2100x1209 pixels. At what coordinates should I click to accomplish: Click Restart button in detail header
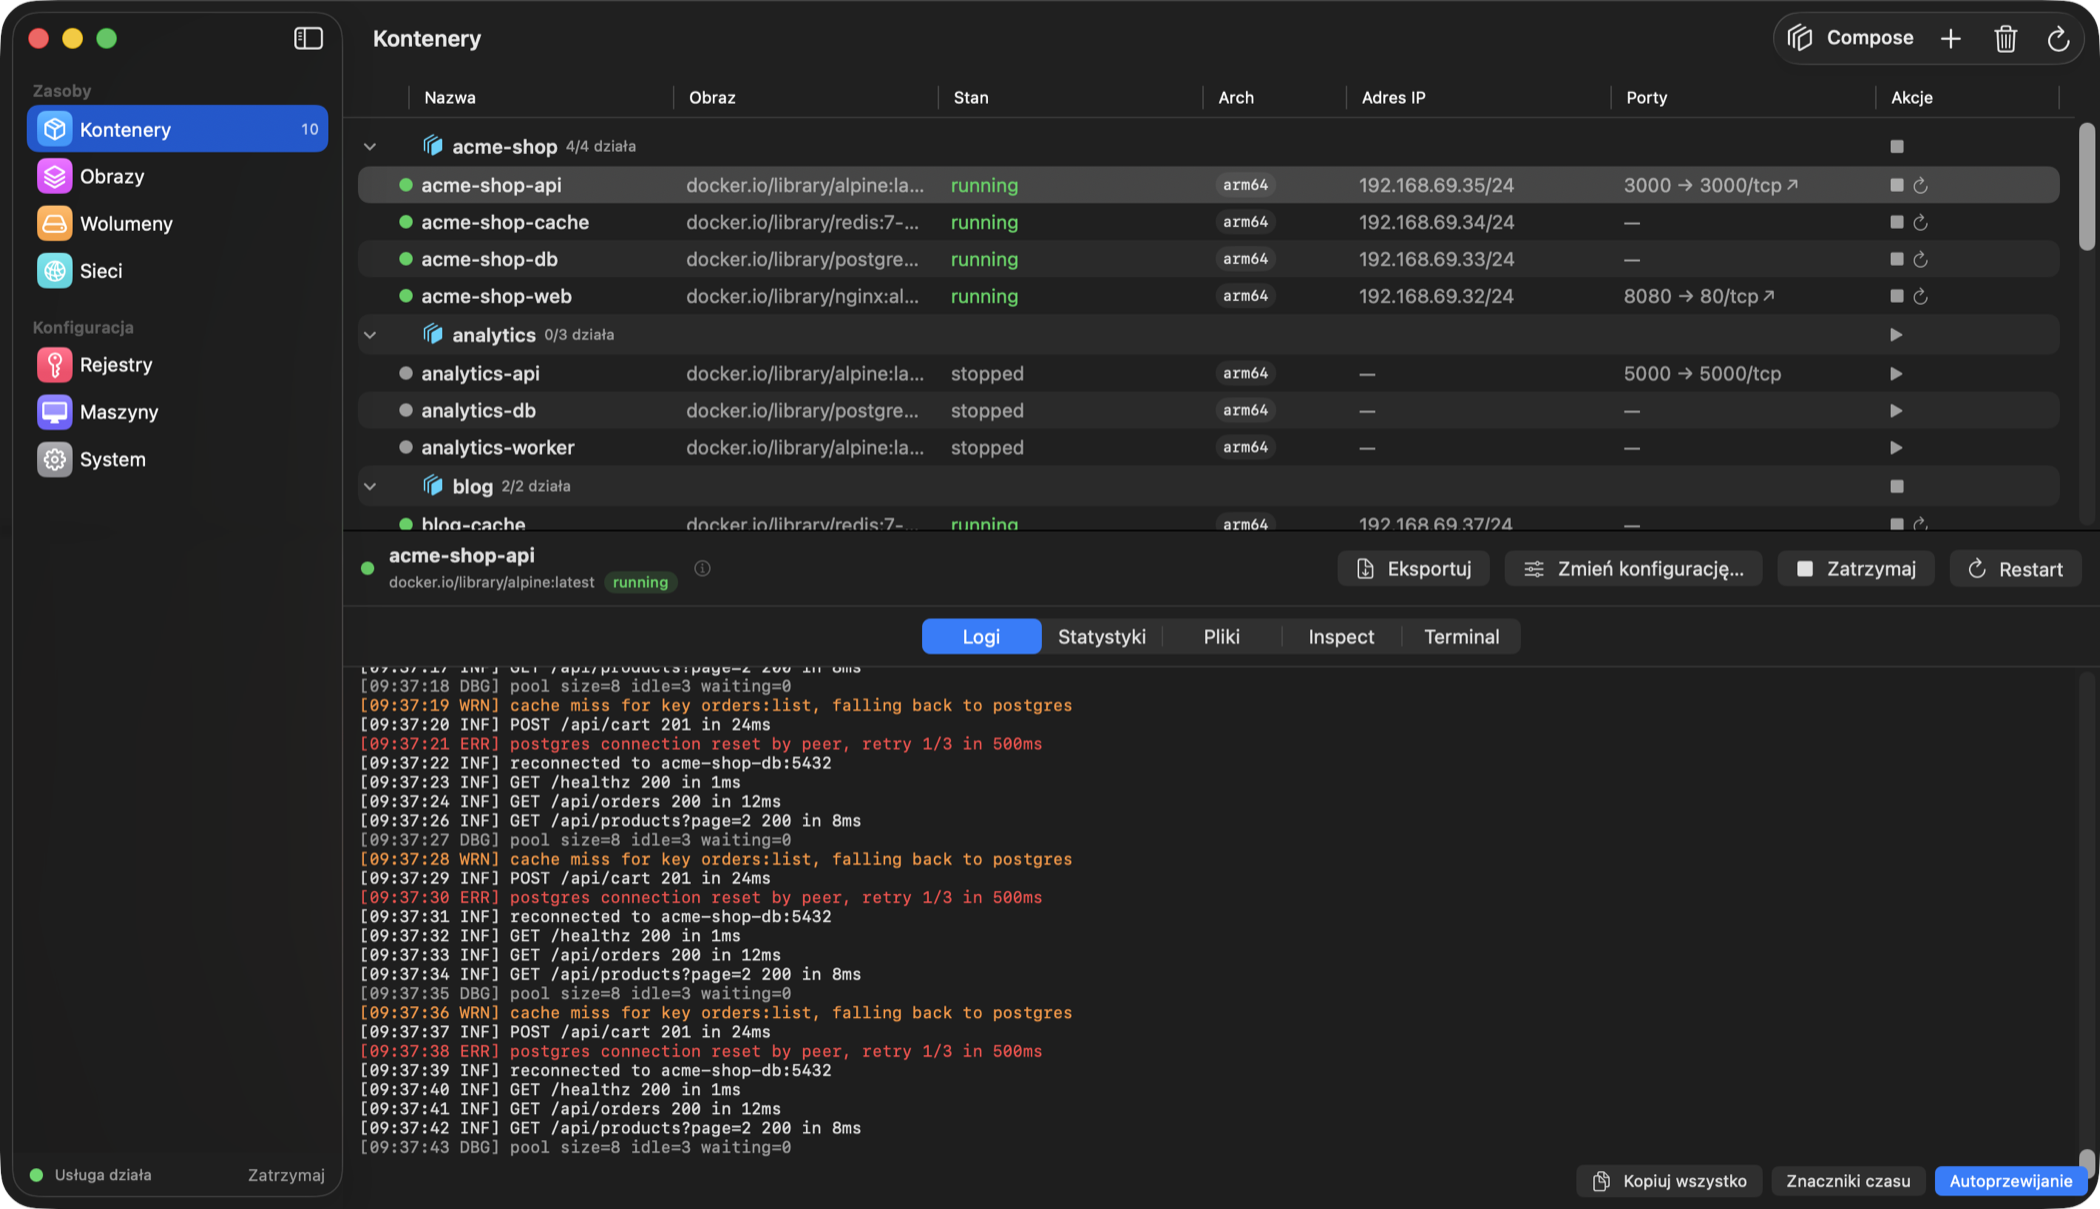(2015, 568)
